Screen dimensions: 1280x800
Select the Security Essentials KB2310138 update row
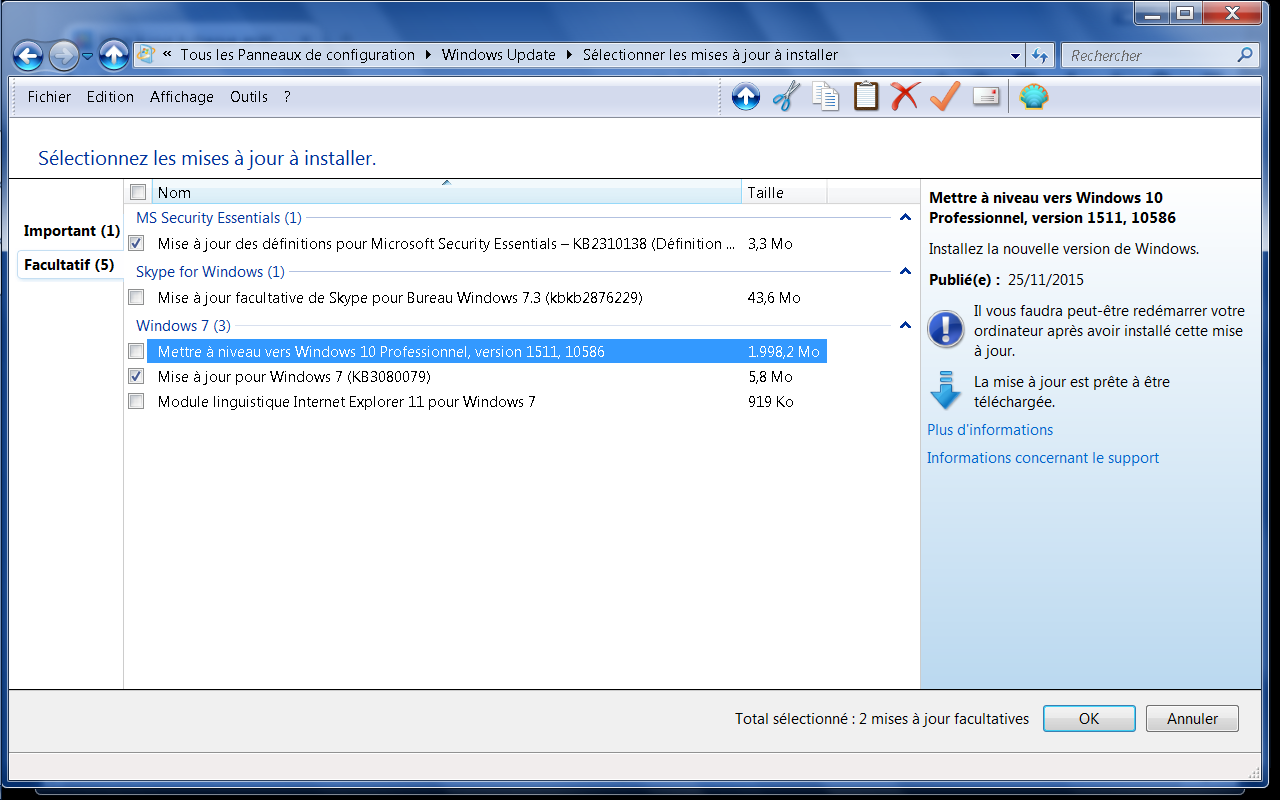pos(447,243)
